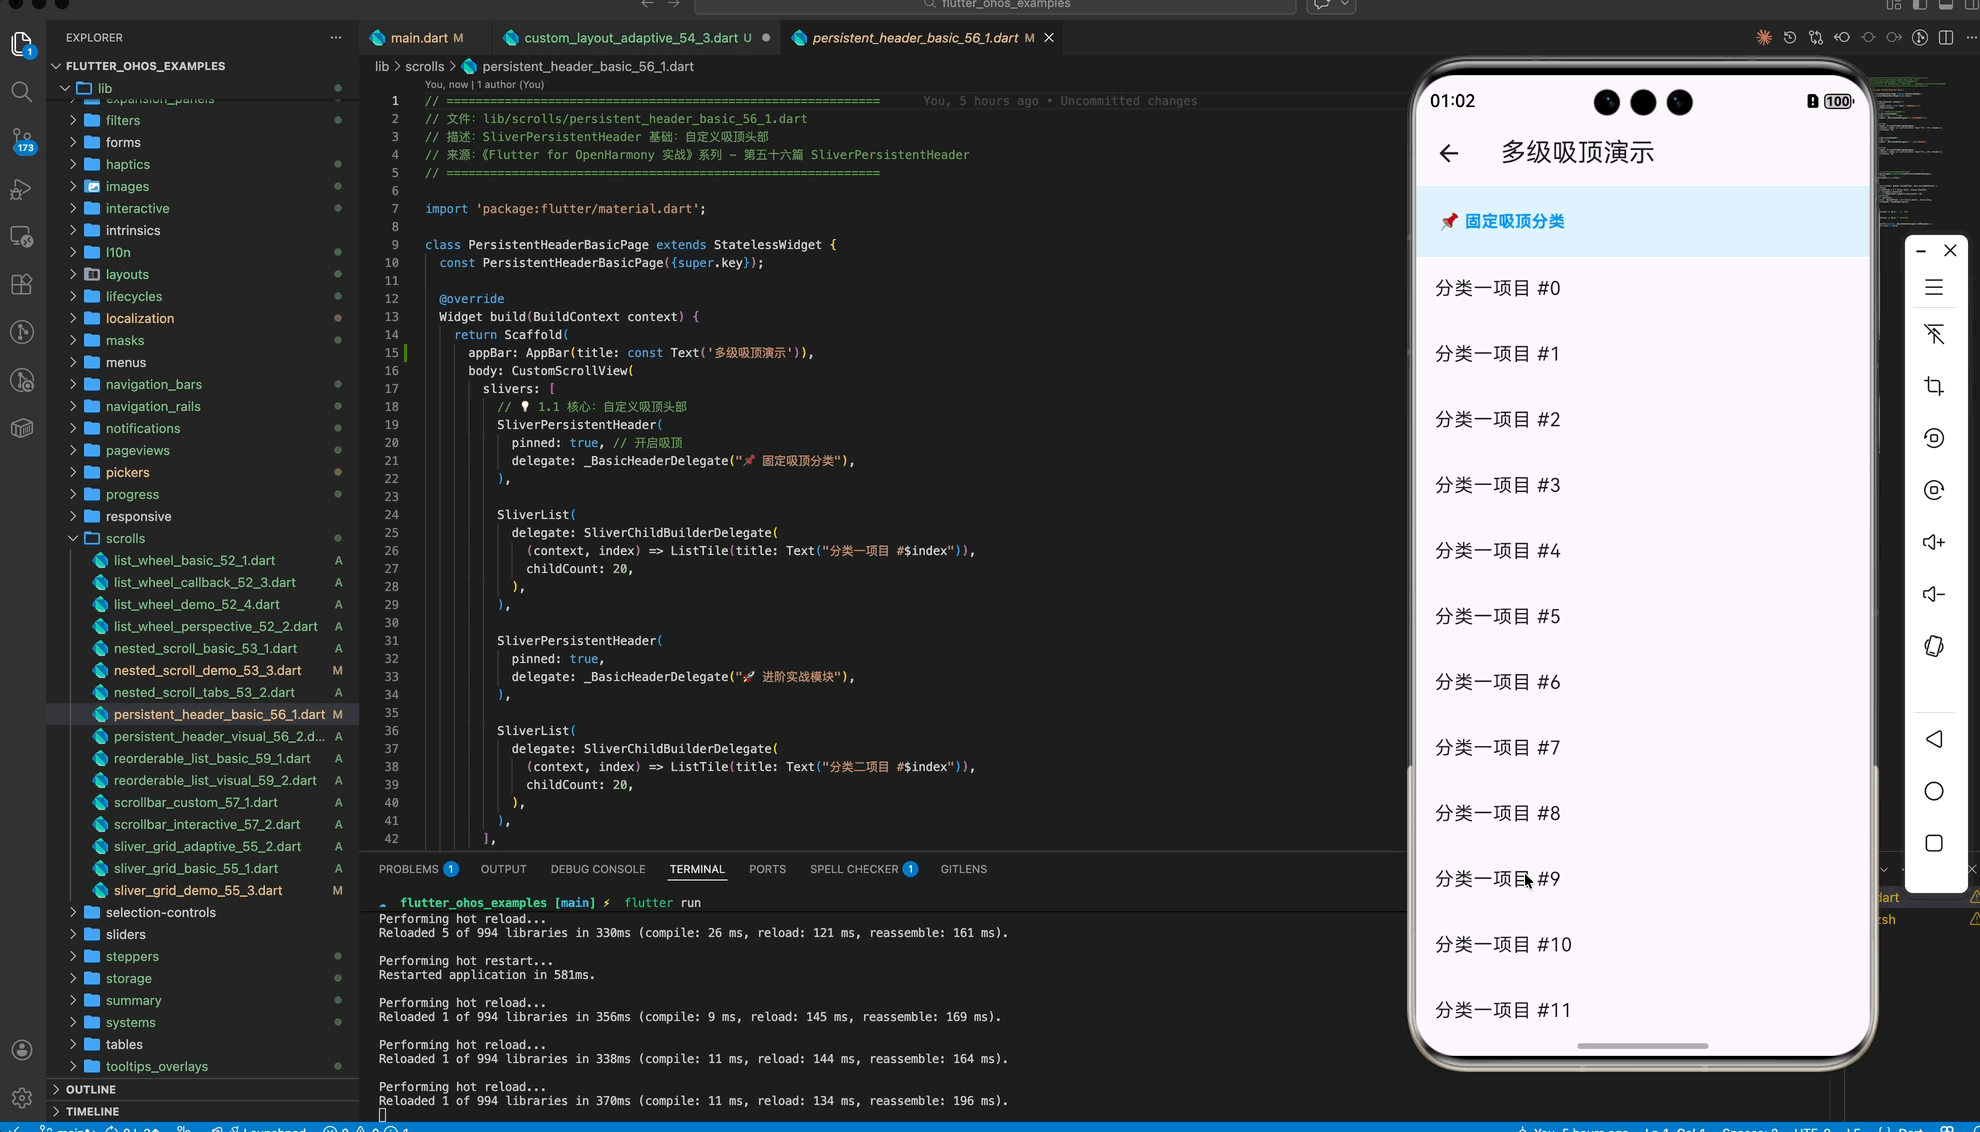Switch to the DEBUG CONSOLE tab

click(x=597, y=869)
